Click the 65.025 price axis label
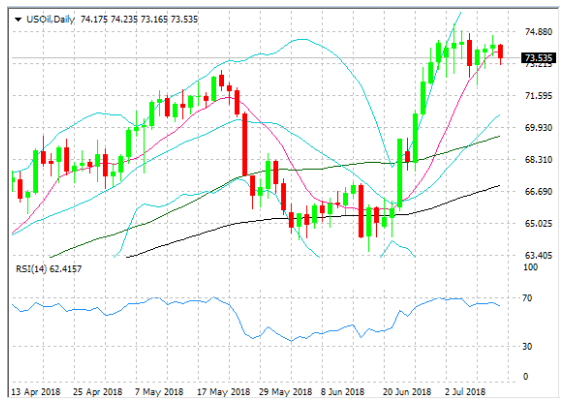The image size is (569, 411). click(539, 223)
